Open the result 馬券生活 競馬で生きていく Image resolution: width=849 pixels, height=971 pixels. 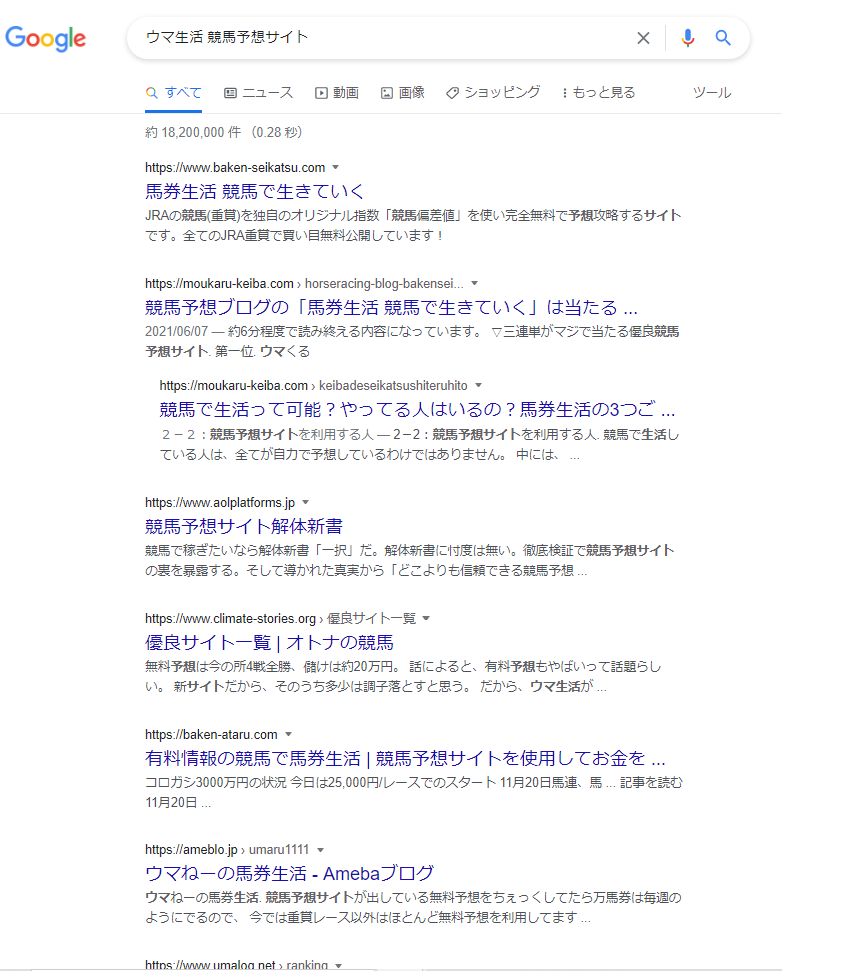255,191
